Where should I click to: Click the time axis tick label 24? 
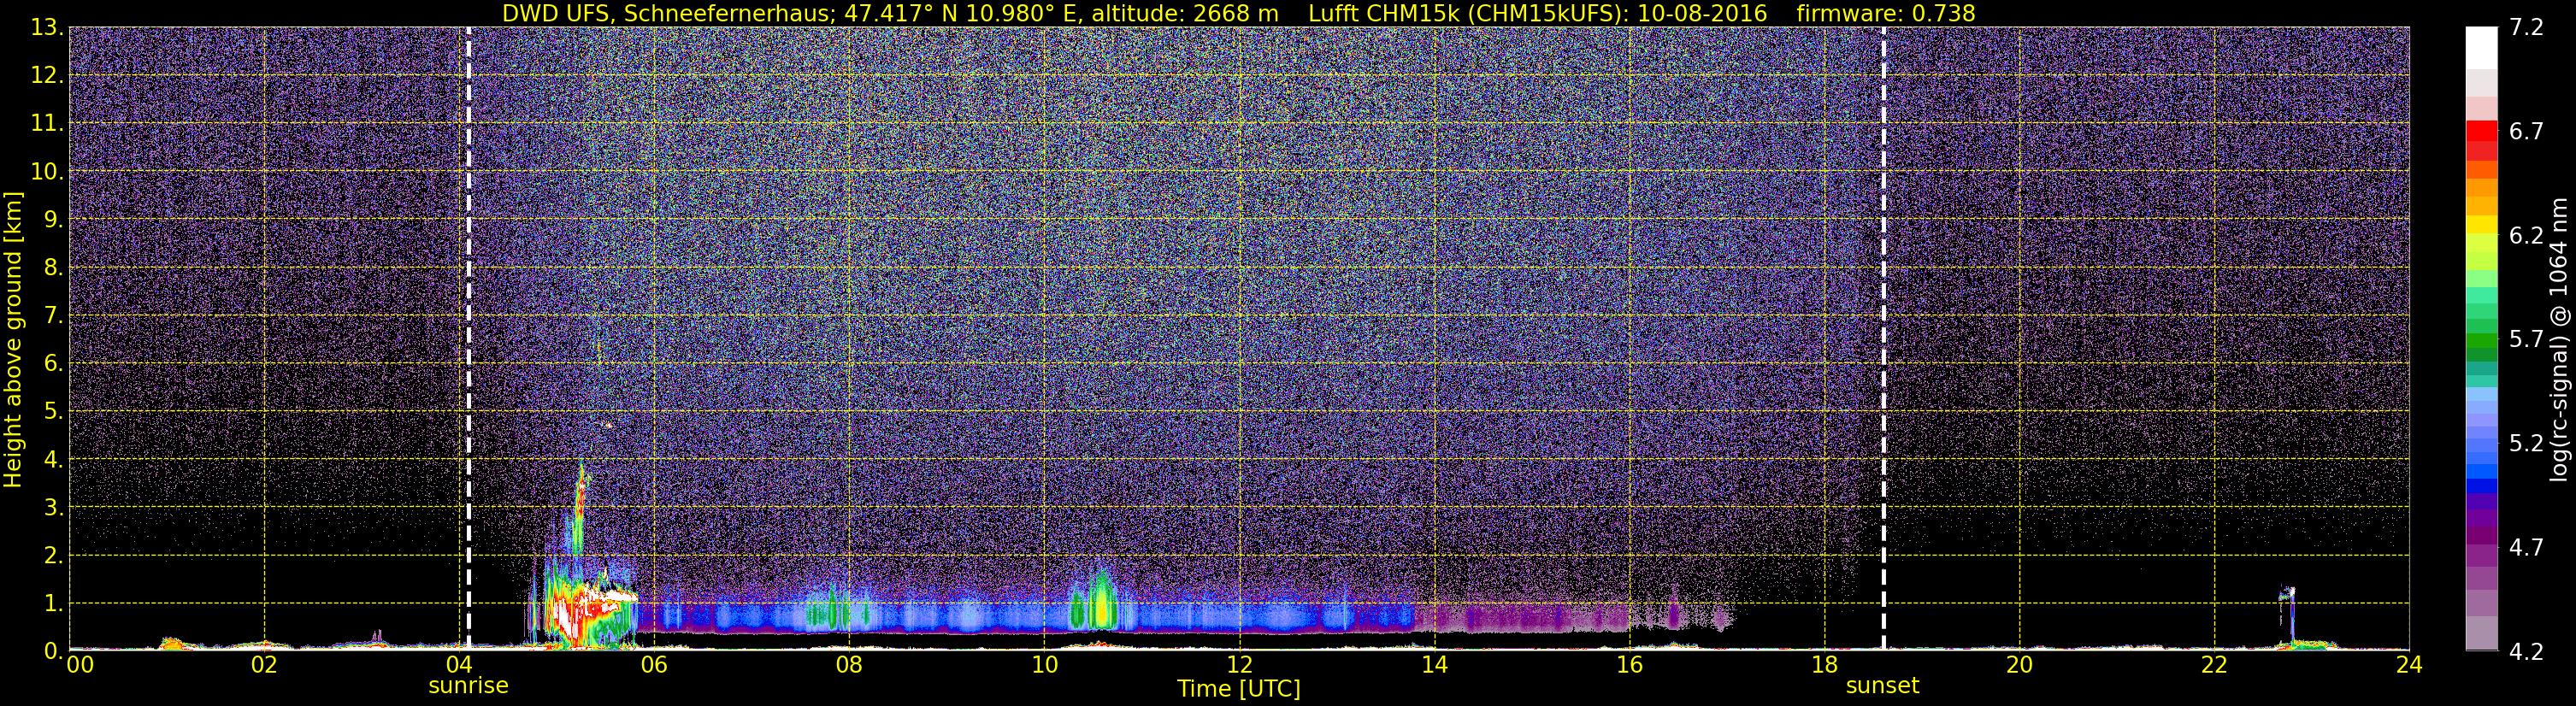coord(2409,666)
